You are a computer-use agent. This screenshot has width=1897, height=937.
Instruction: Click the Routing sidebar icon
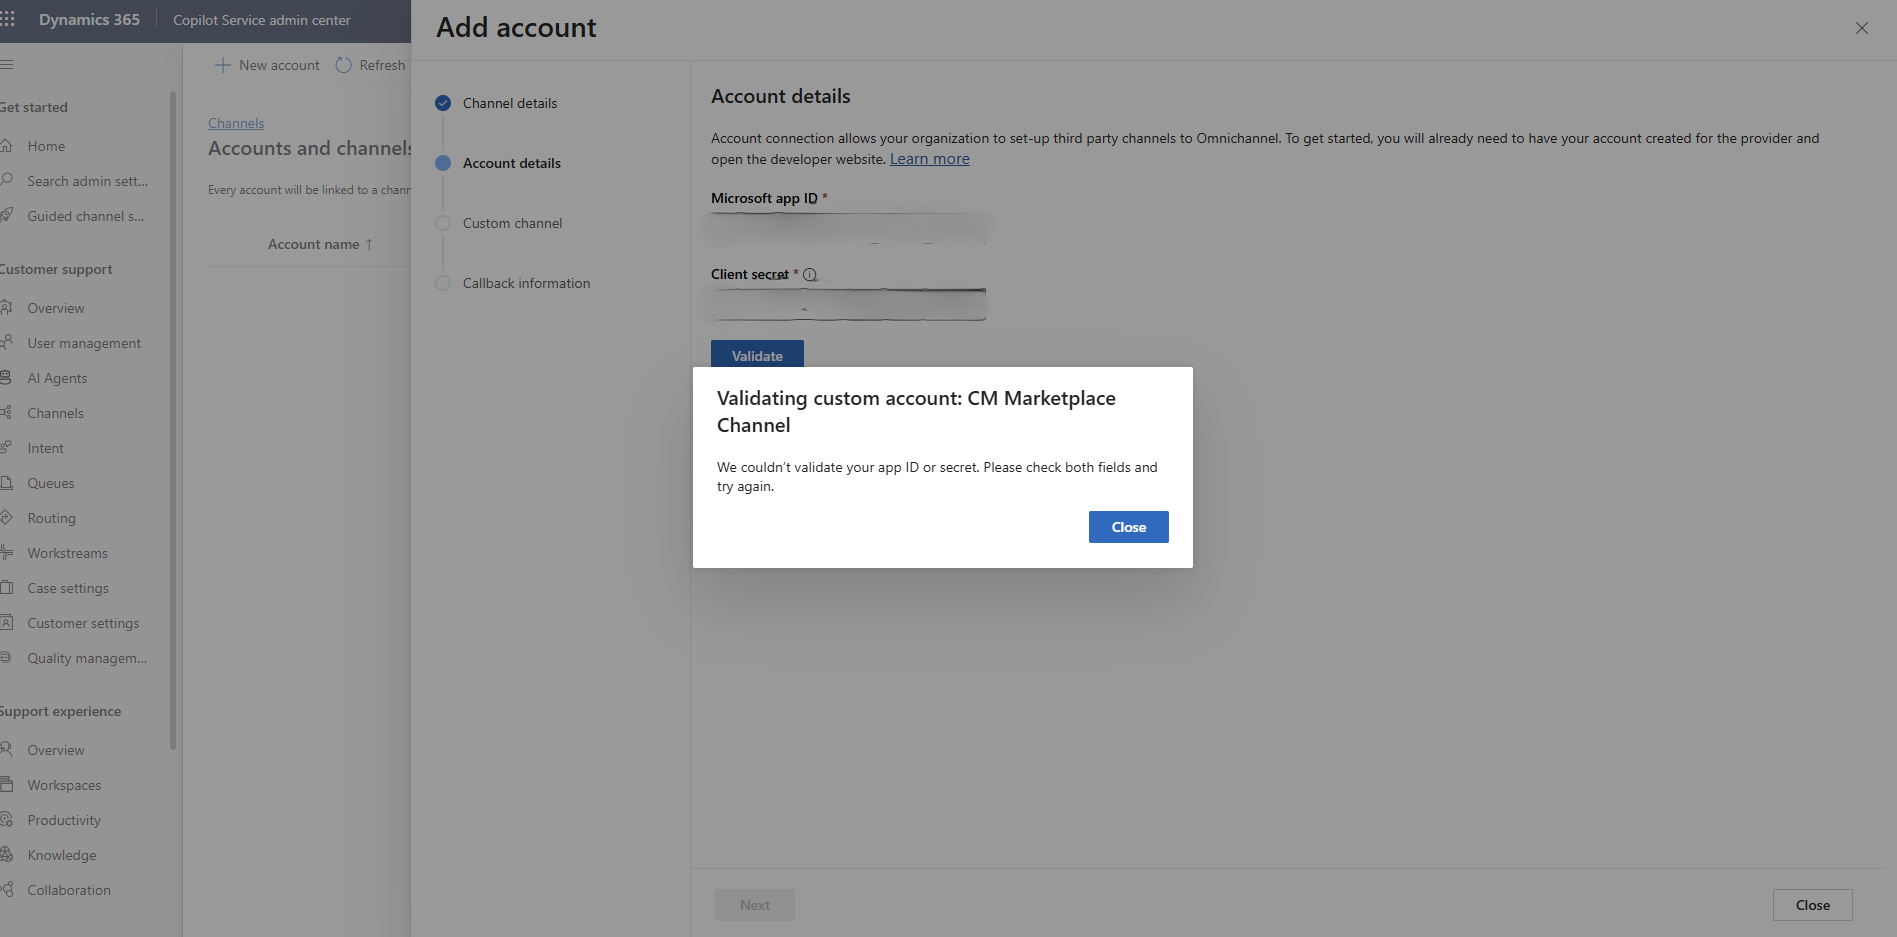(6, 518)
